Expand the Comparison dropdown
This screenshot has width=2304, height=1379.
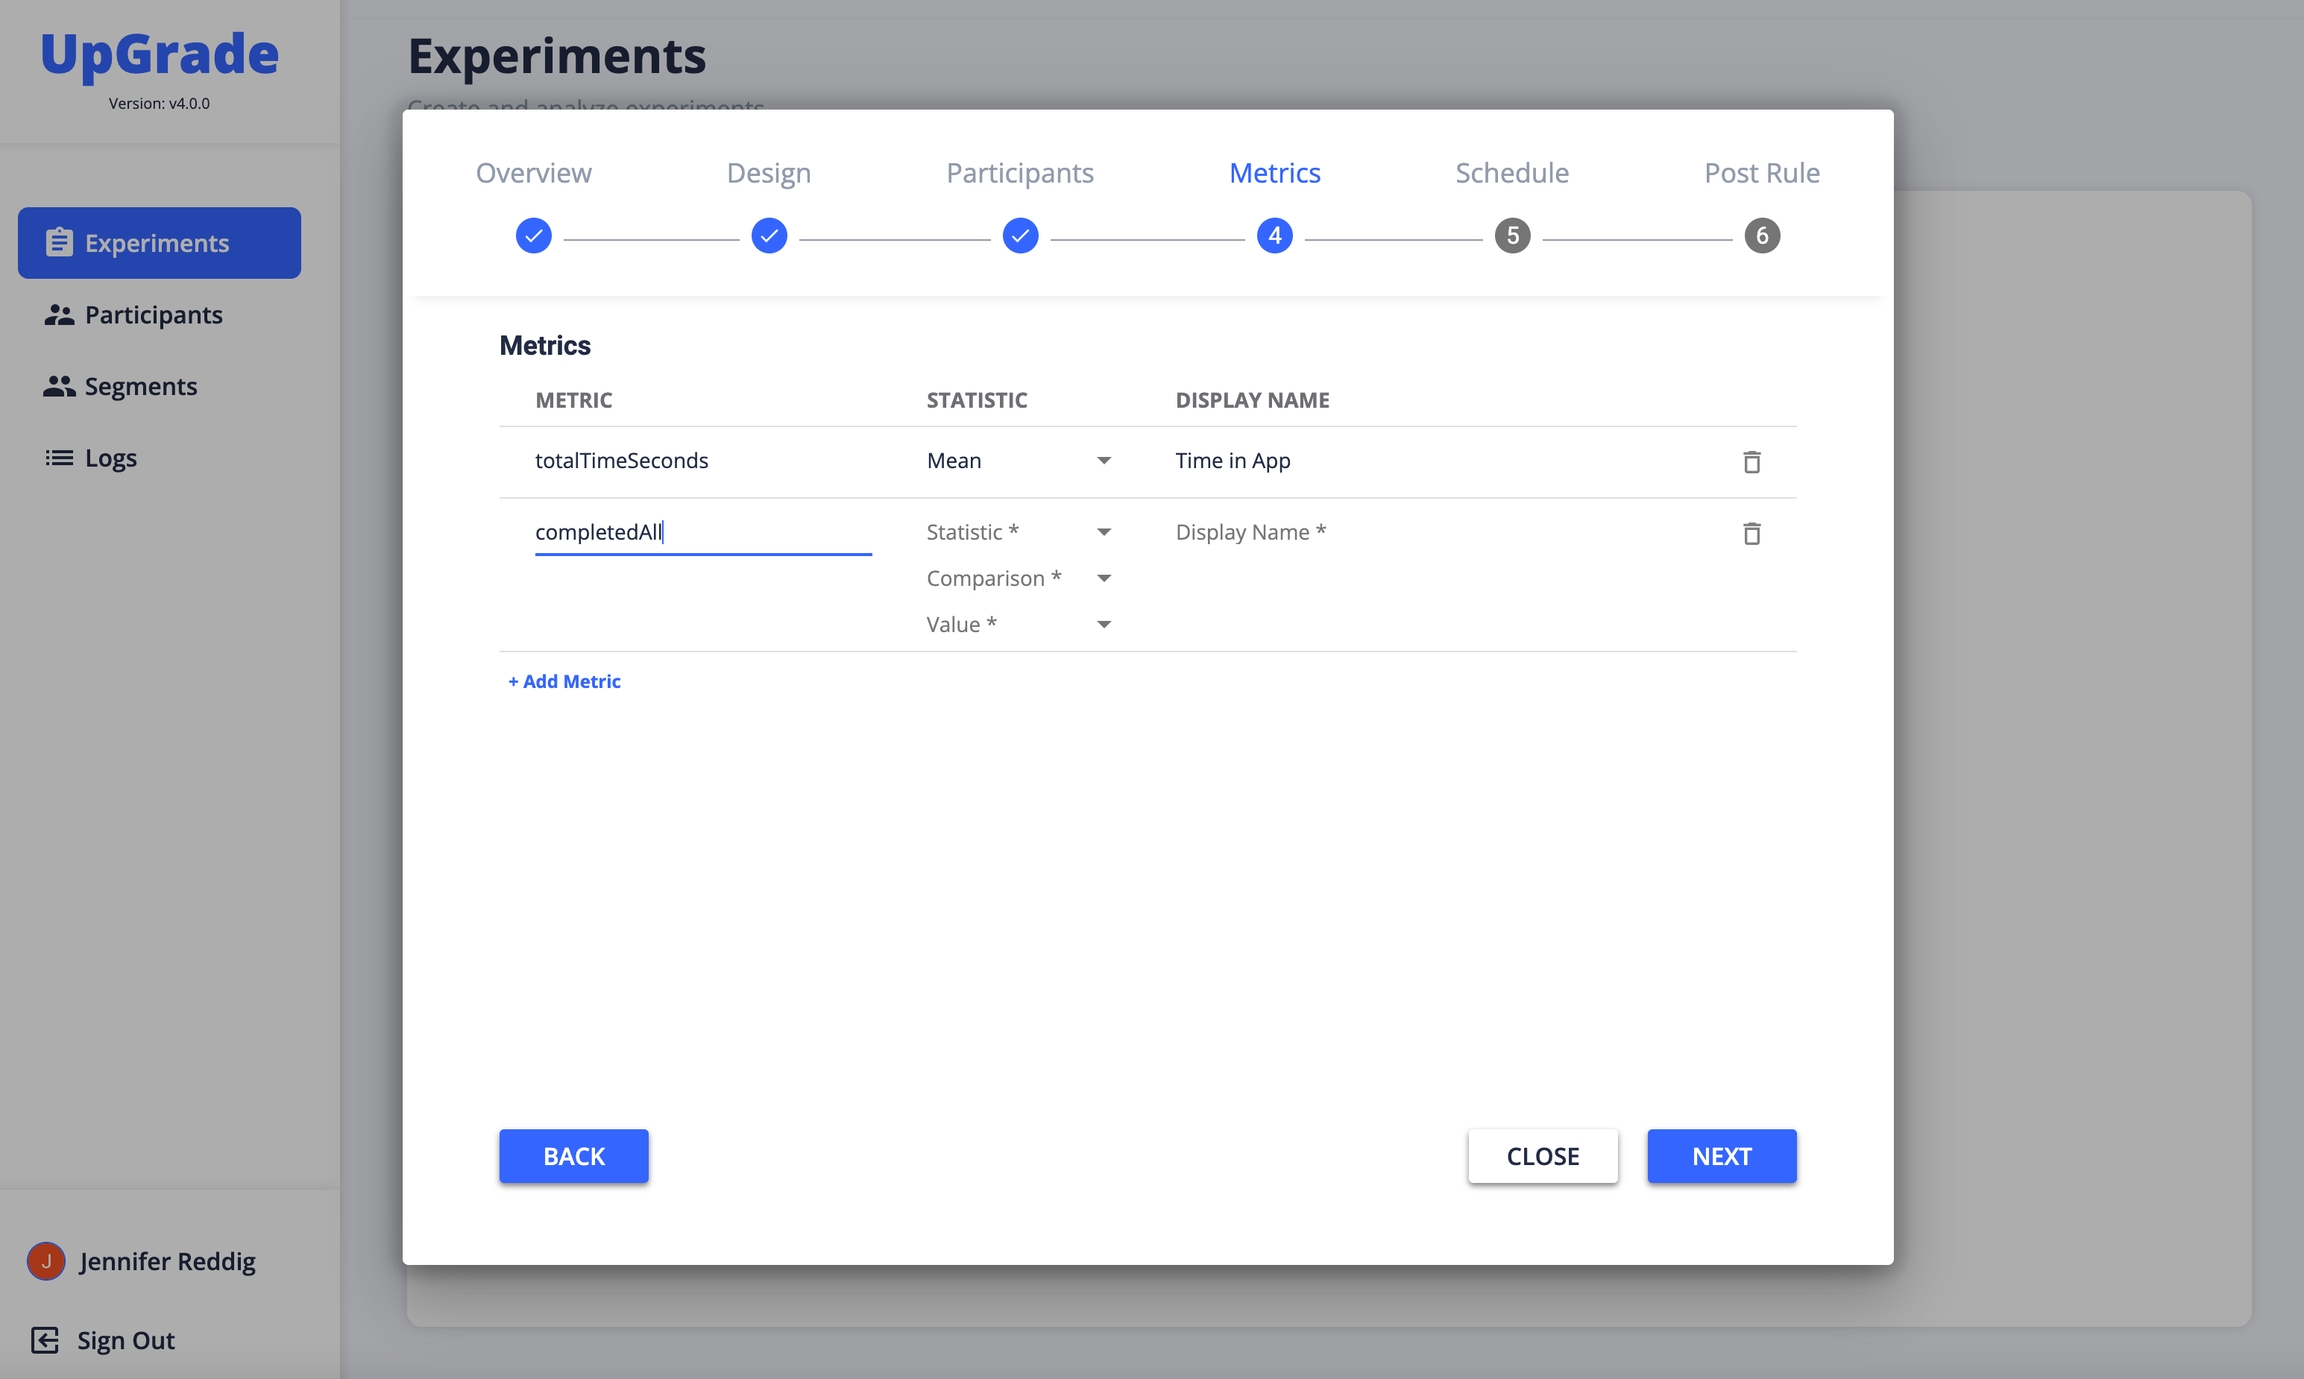[x=1018, y=578]
